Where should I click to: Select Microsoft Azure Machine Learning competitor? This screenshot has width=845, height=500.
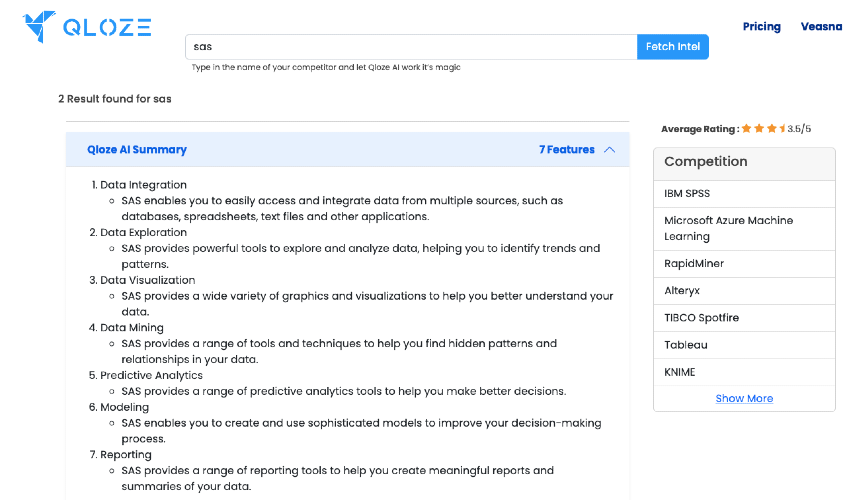(x=744, y=228)
